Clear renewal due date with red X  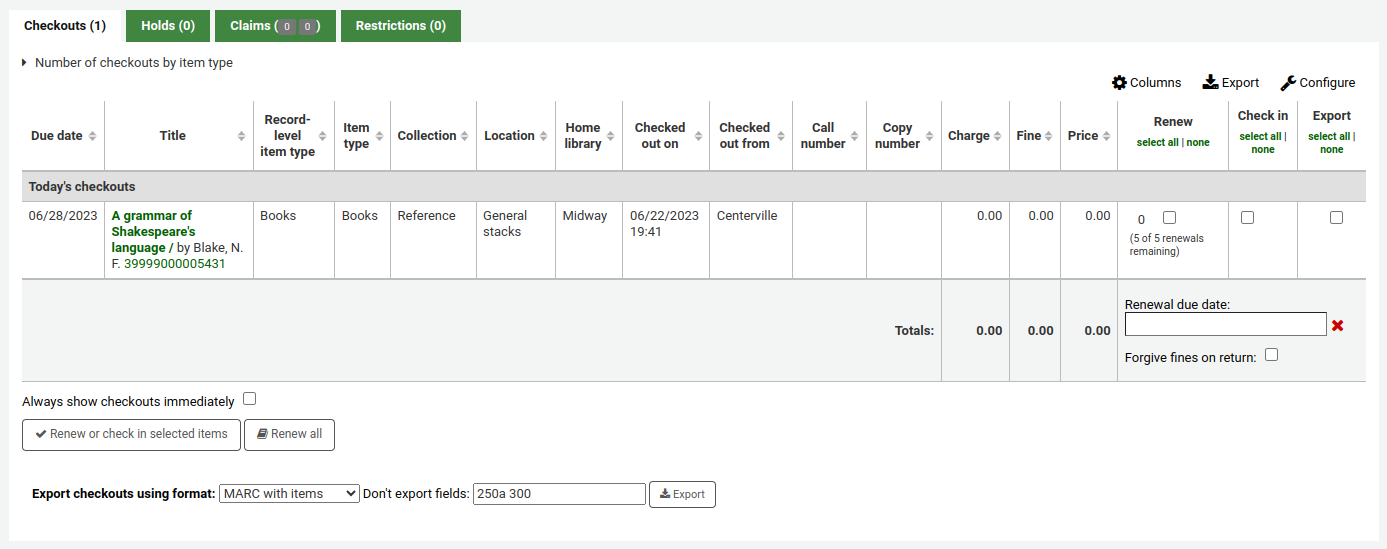coord(1338,325)
